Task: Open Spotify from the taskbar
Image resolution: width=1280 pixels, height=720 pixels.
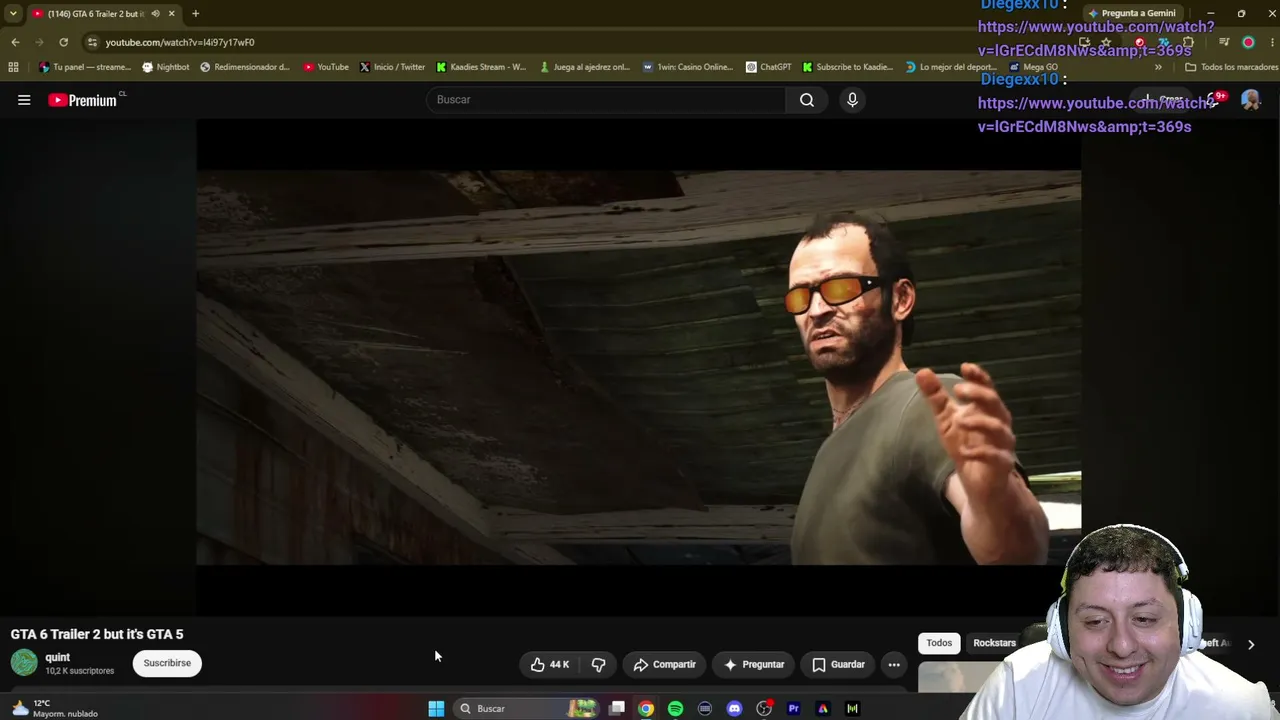Action: tap(675, 708)
